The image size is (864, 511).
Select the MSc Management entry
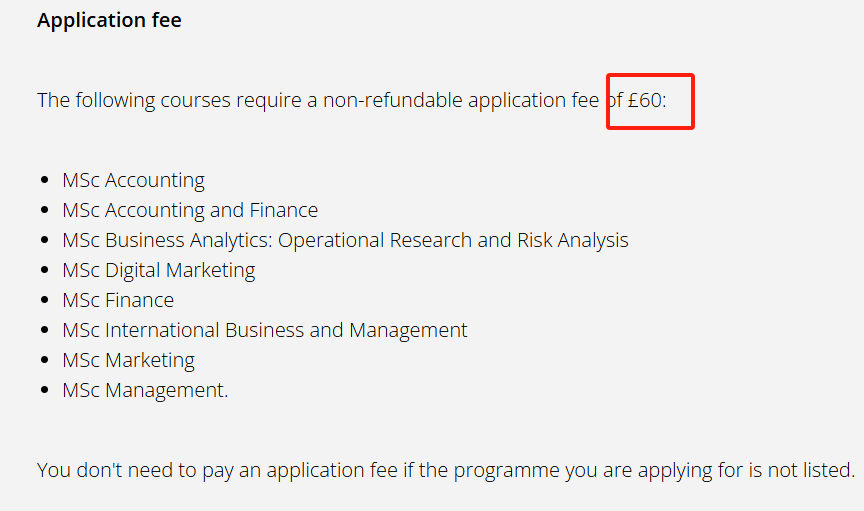click(145, 390)
